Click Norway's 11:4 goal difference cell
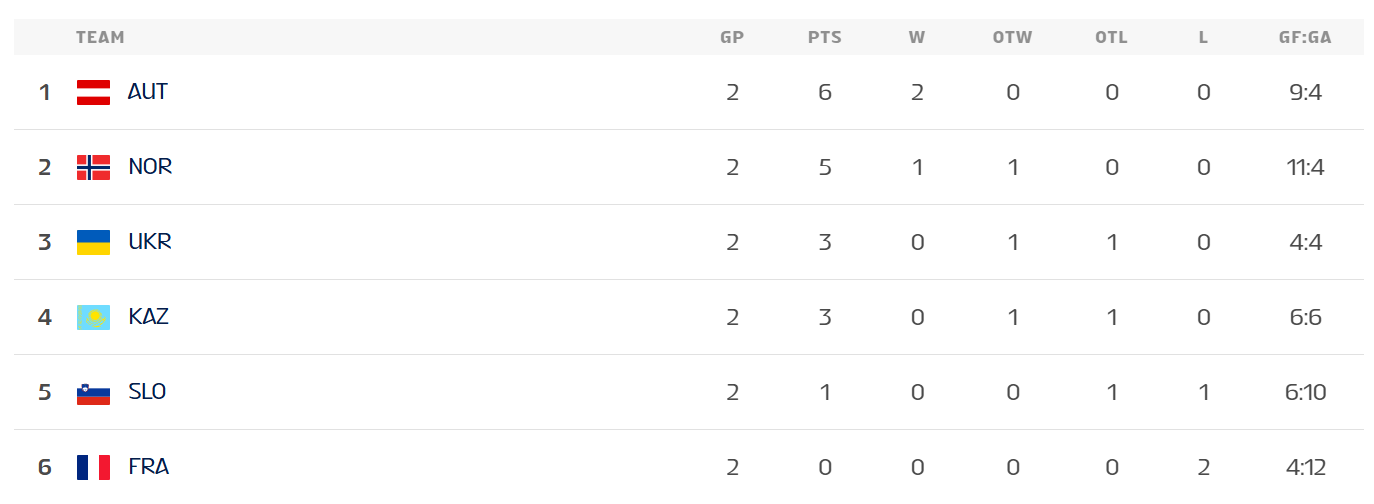Screen dimensions: 1374x504 pyautogui.click(x=1306, y=167)
